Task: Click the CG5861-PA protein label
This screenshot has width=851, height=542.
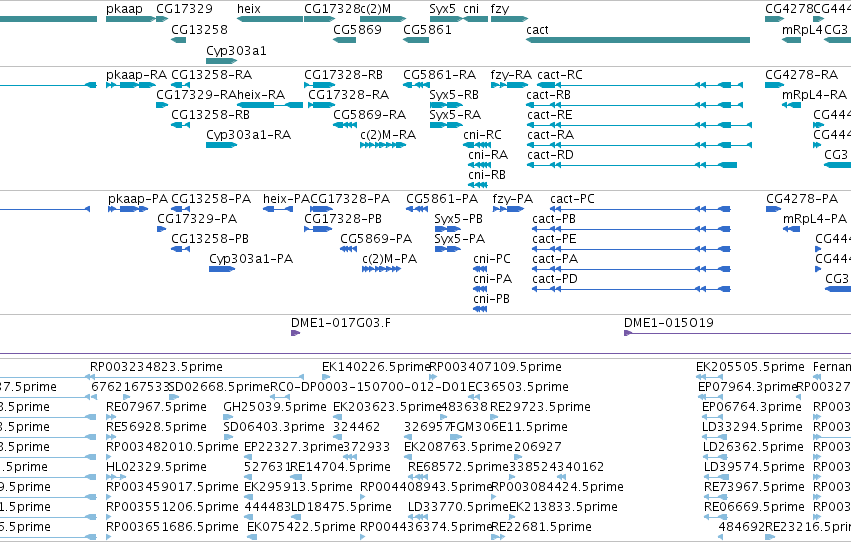Action: point(442,199)
